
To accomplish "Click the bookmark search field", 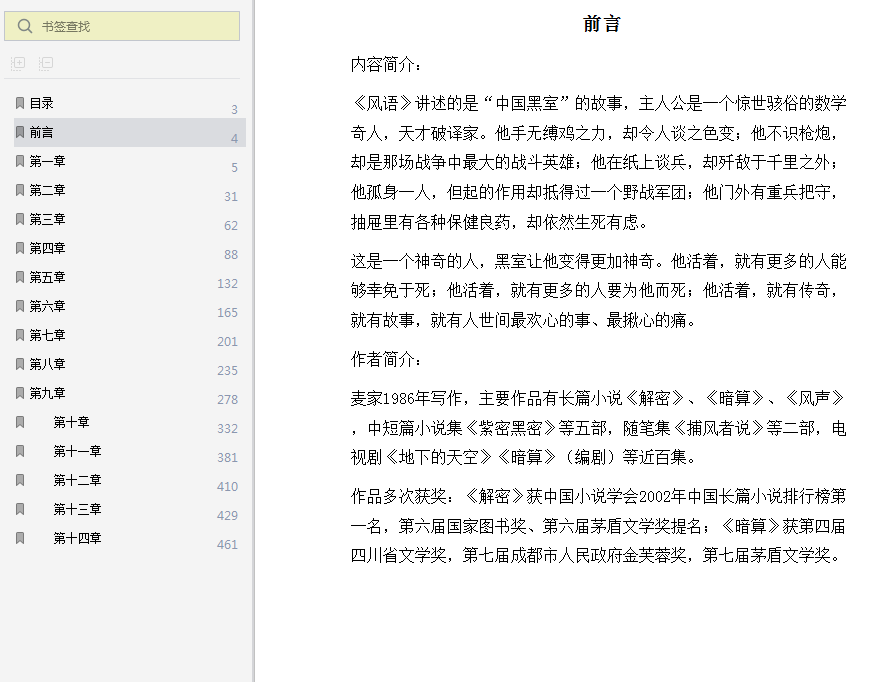I will [x=122, y=26].
